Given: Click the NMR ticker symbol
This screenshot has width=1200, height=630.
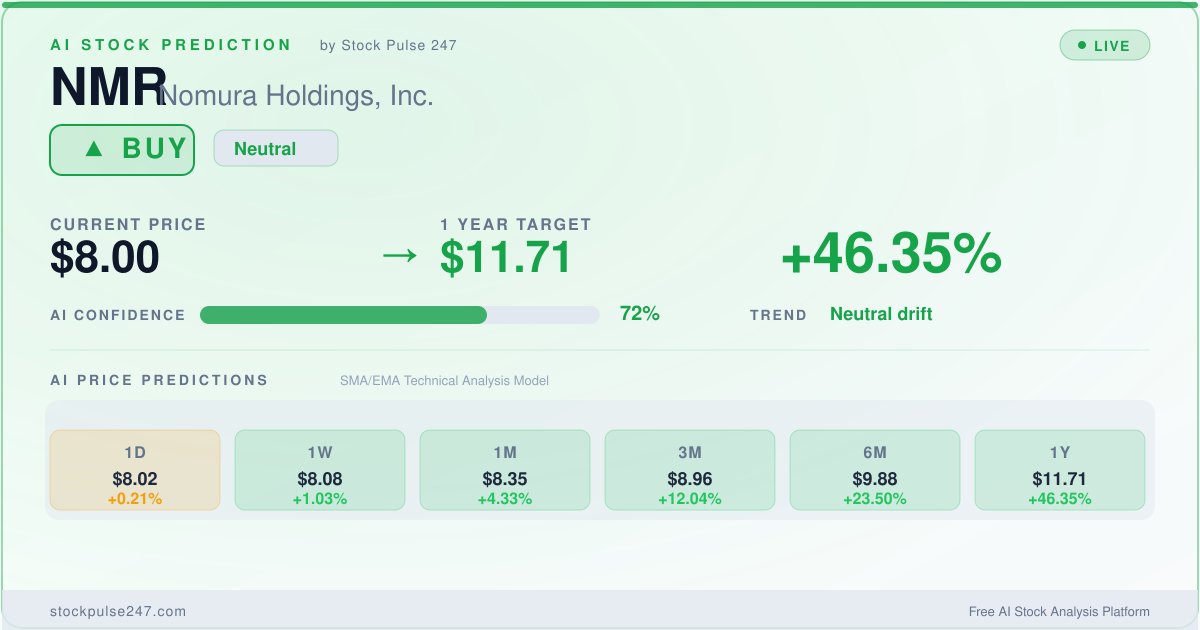Looking at the screenshot, I should tap(108, 88).
